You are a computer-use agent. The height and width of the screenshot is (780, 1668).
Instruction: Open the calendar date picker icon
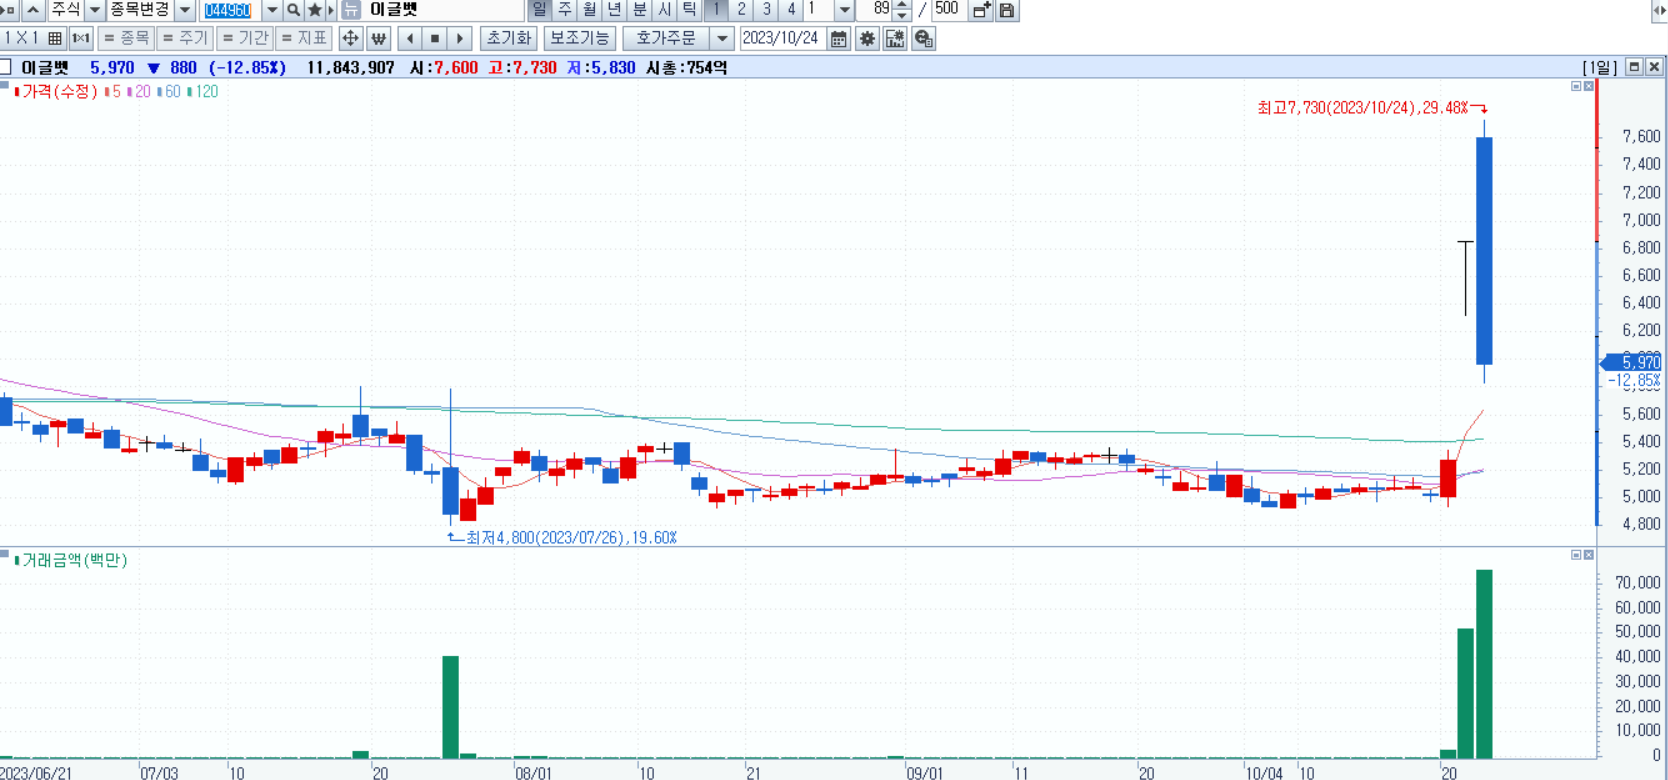[x=839, y=38]
